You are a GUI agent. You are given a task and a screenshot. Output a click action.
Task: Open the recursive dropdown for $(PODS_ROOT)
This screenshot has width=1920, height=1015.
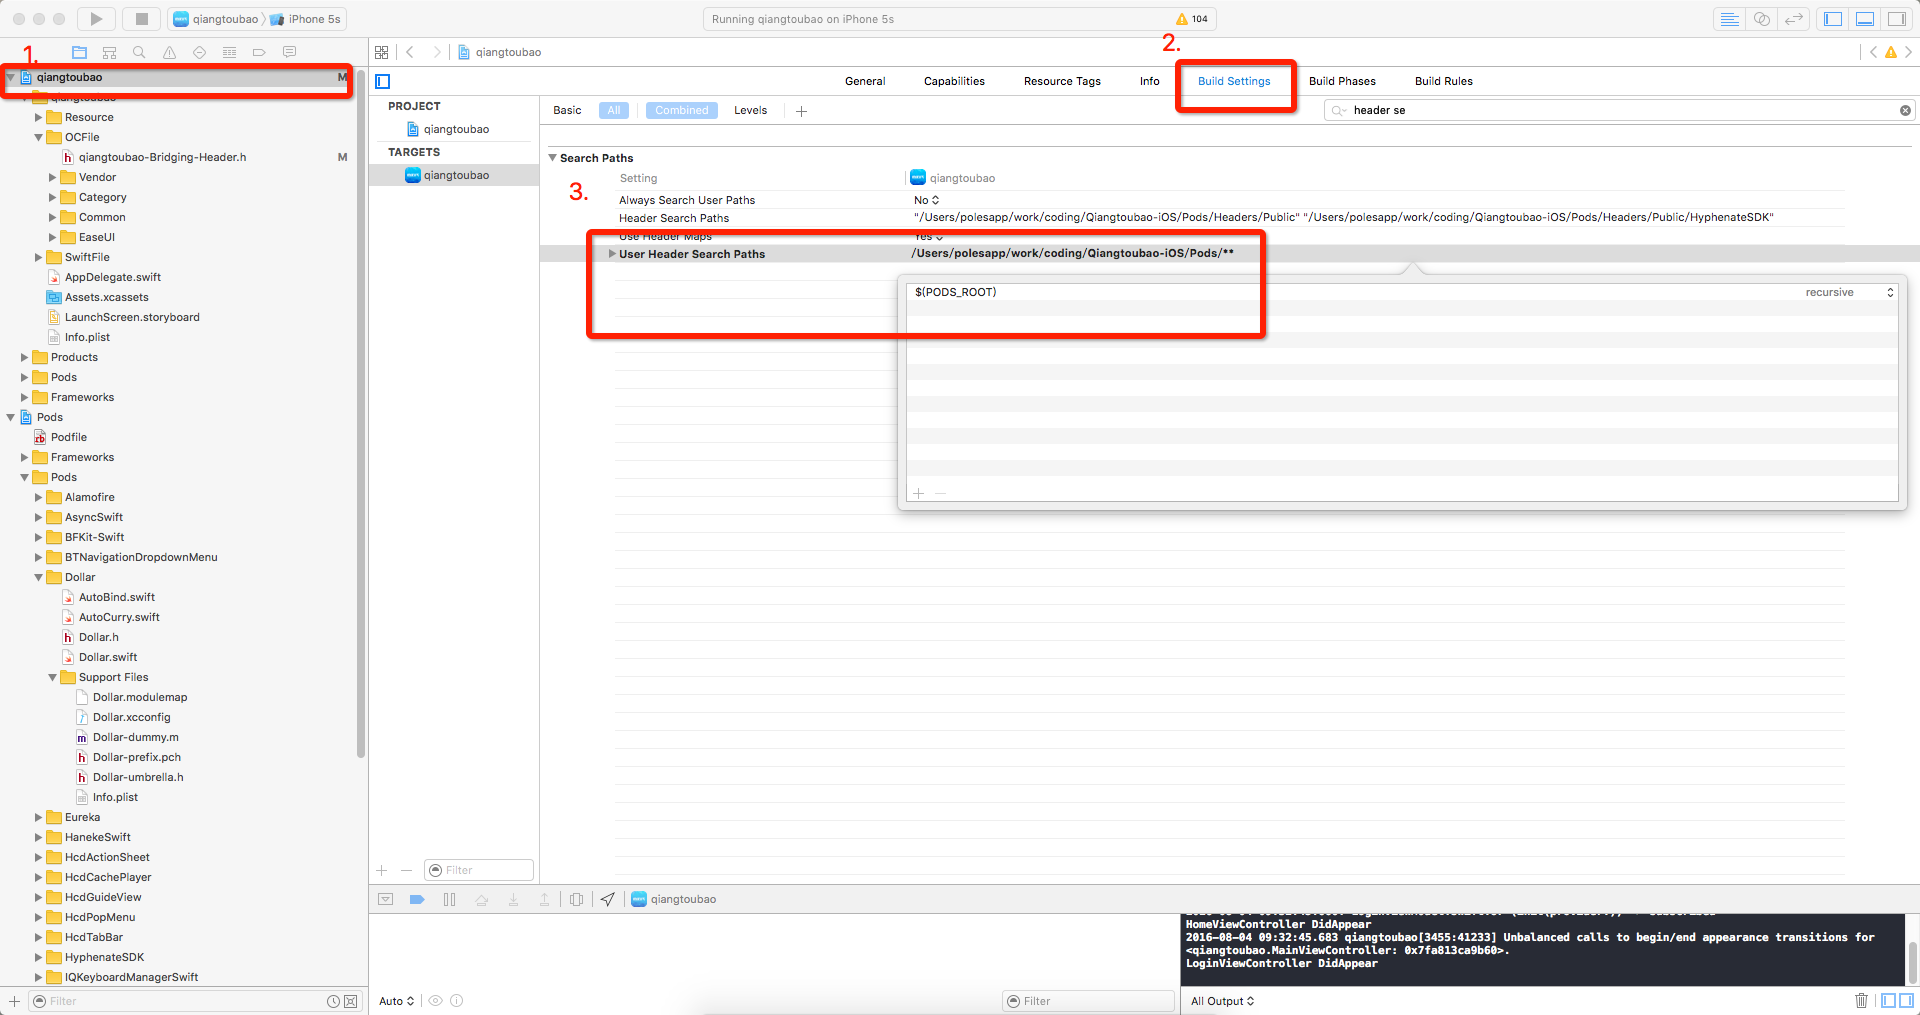[x=1850, y=292]
